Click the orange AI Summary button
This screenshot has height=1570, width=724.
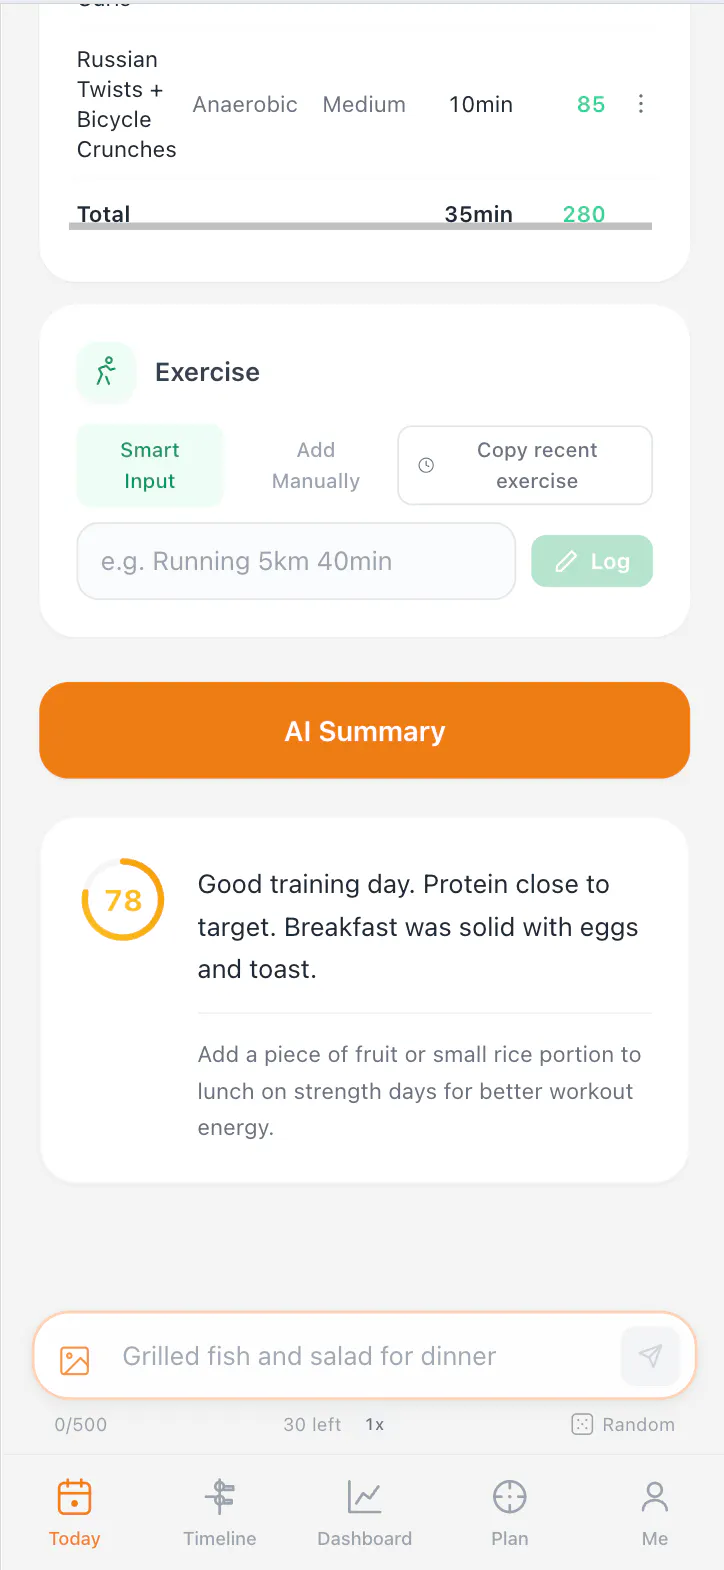pos(365,731)
